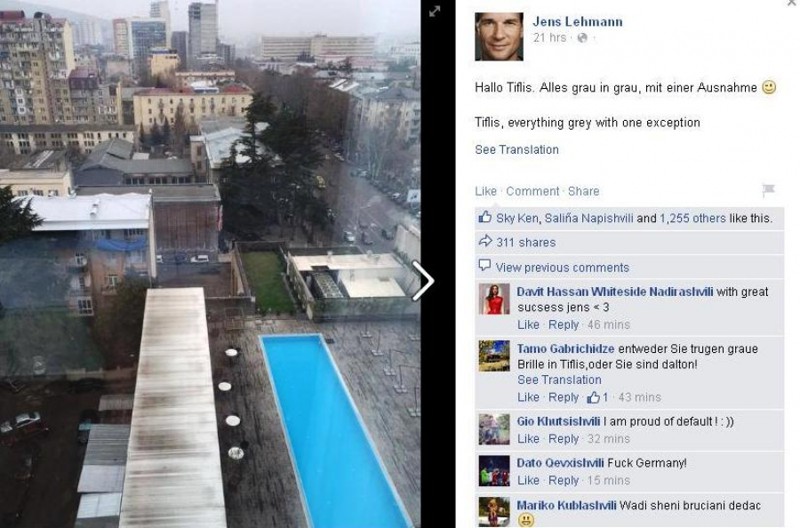Click the share arrow icon by 311 shares
Image resolution: width=800 pixels, height=528 pixels.
(485, 241)
